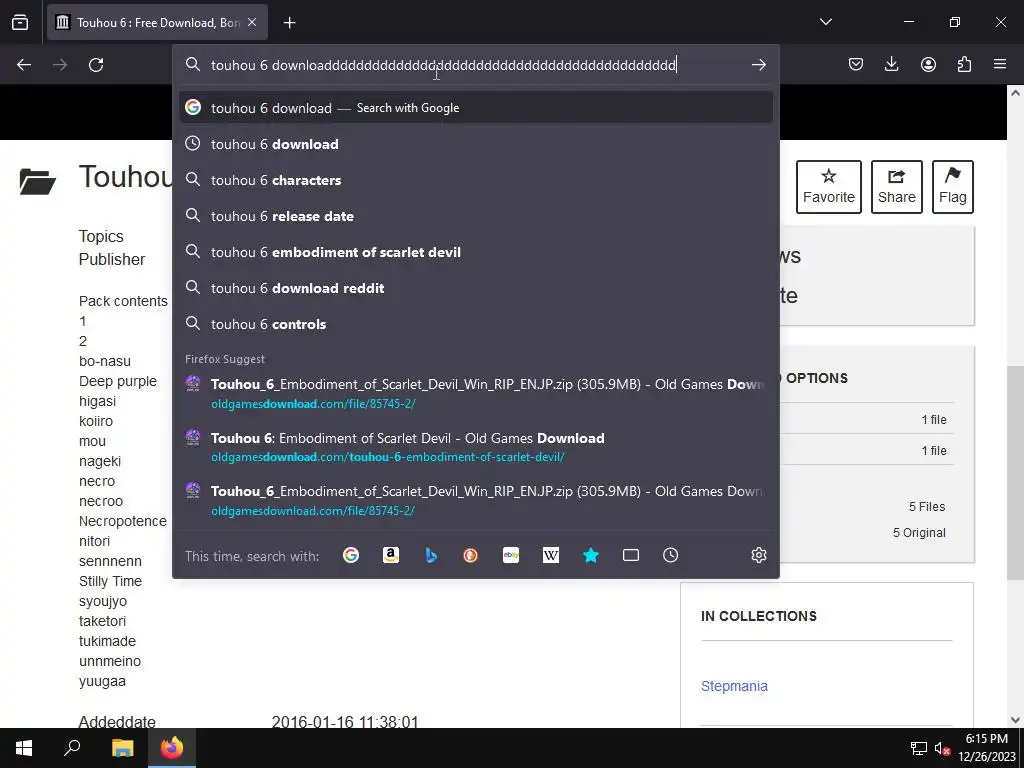Viewport: 1024px width, 768px height.
Task: Select 'touhou 6 download' Search with Google suggestion
Action: tap(475, 108)
